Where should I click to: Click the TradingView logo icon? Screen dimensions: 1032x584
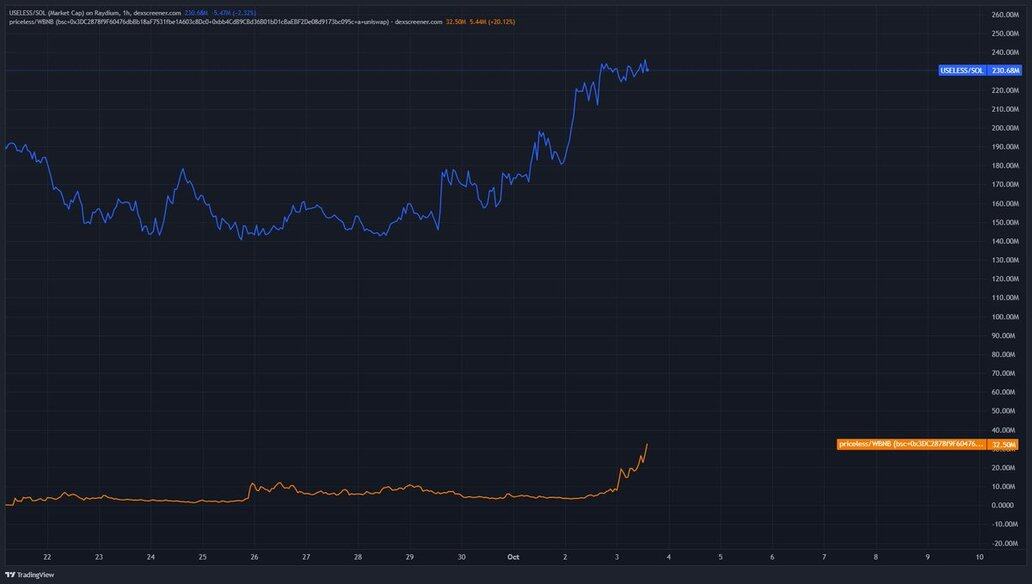pyautogui.click(x=10, y=575)
